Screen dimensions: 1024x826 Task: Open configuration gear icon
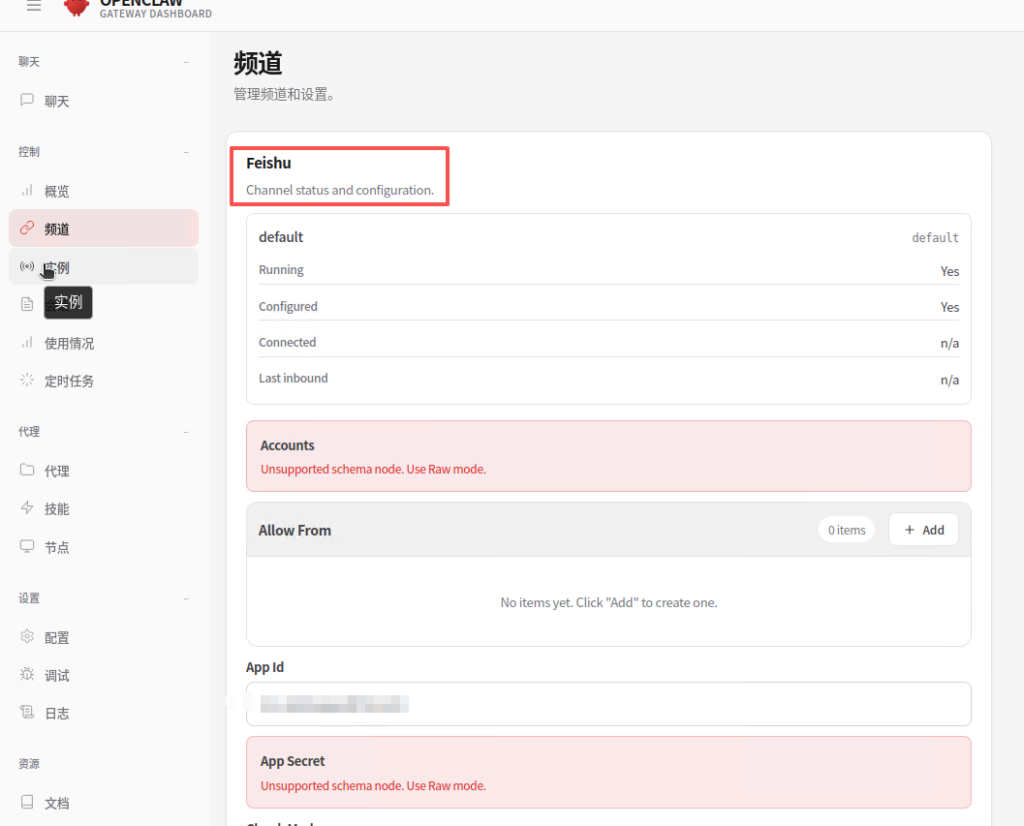point(27,637)
